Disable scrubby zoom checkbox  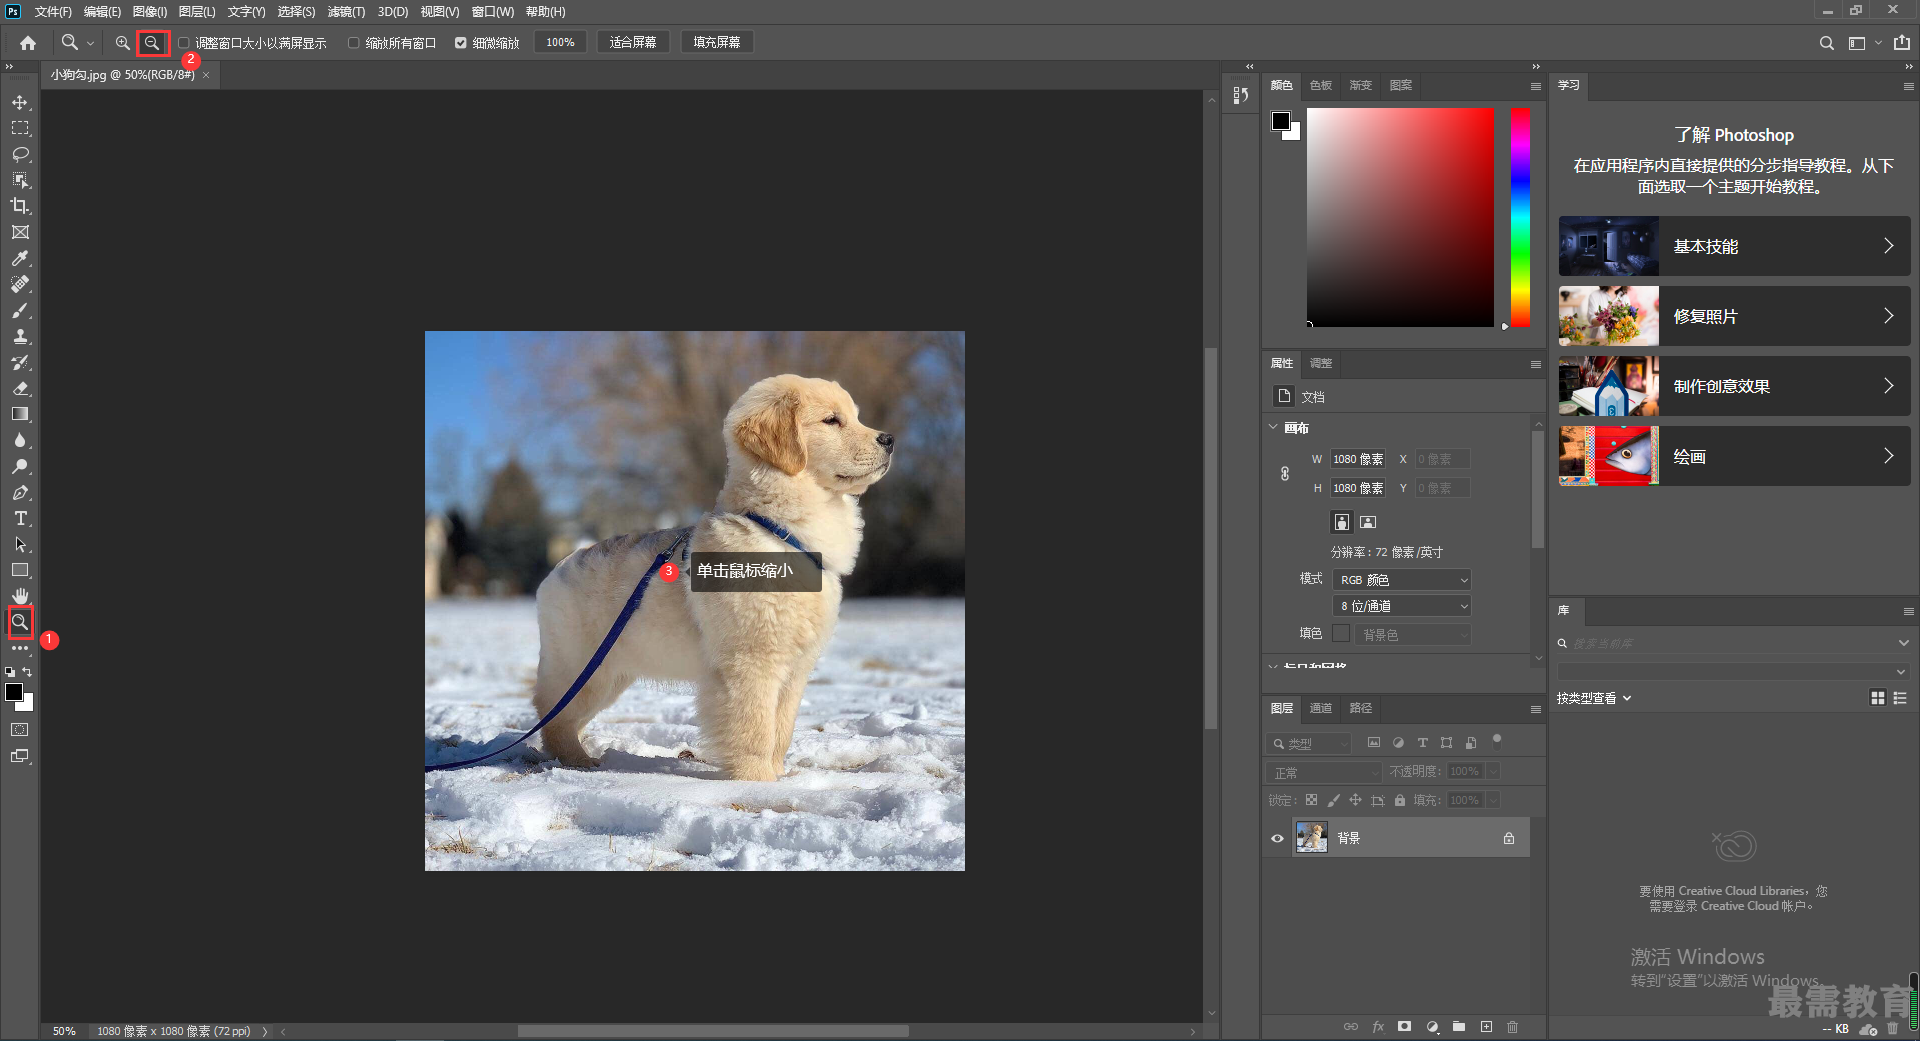460,43
